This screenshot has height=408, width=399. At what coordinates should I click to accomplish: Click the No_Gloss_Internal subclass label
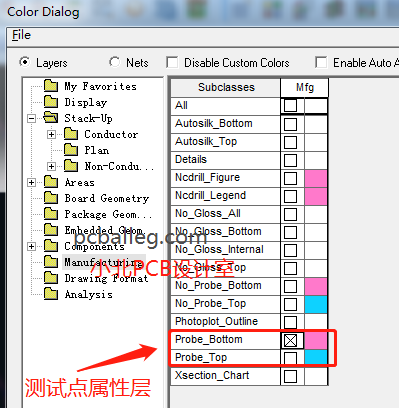coord(219,249)
